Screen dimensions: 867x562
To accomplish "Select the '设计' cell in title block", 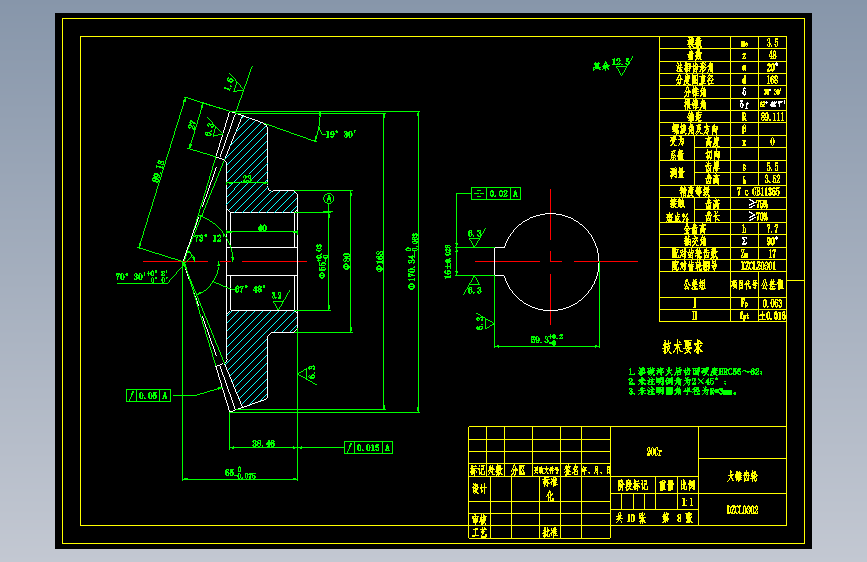I will pyautogui.click(x=479, y=489).
